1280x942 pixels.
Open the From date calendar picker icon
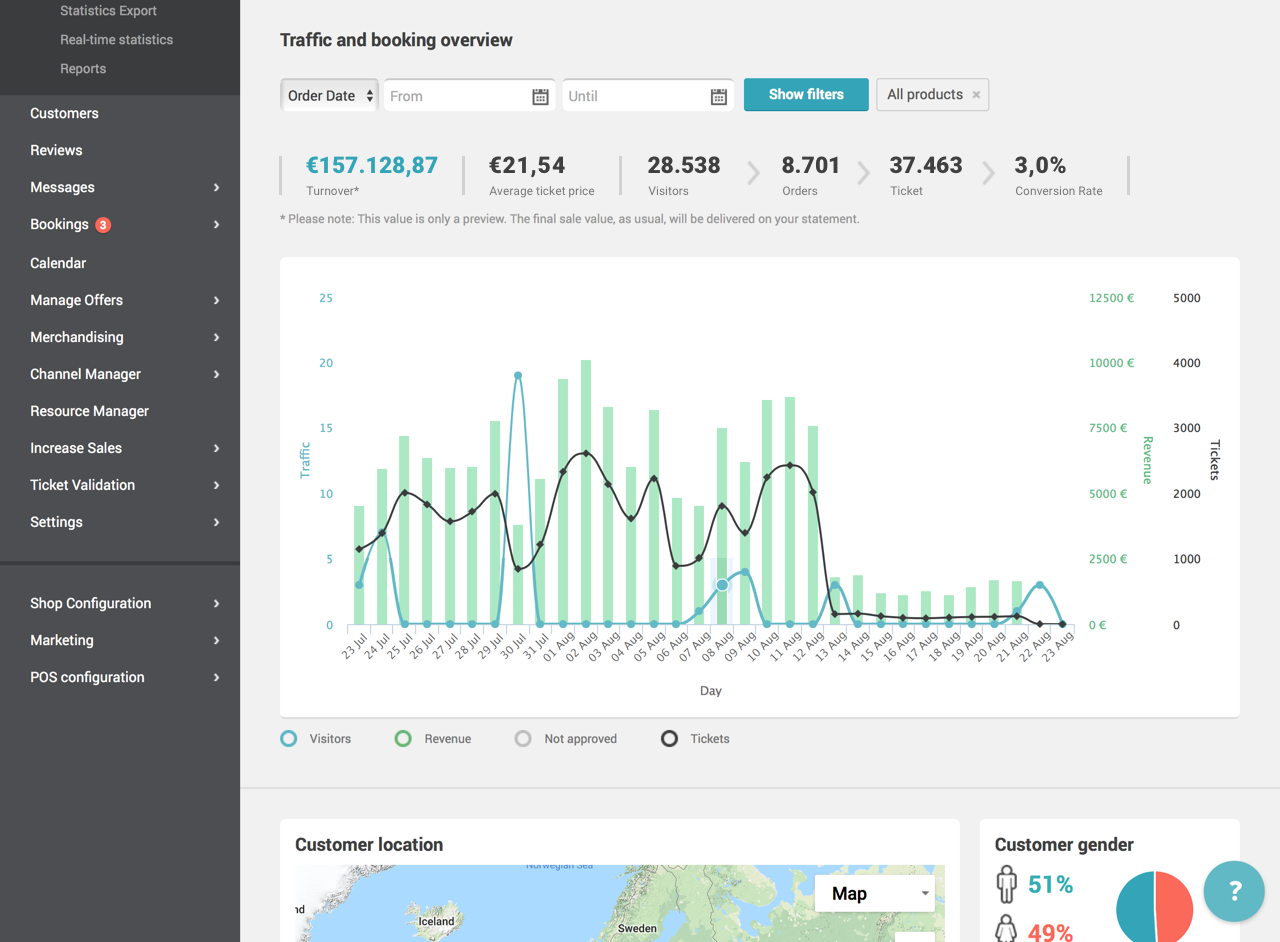540,96
